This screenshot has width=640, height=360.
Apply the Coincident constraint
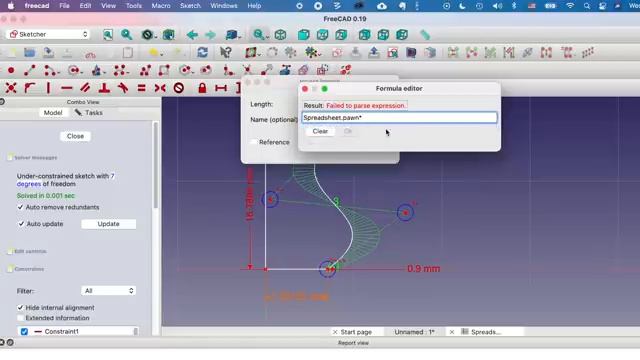(x=11, y=88)
